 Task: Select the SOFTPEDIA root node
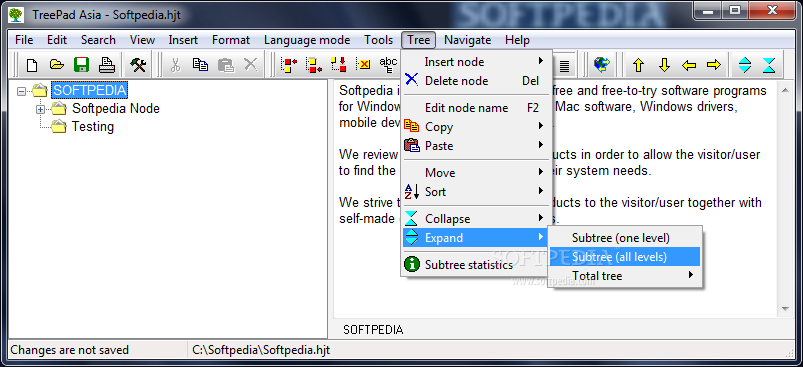click(90, 91)
